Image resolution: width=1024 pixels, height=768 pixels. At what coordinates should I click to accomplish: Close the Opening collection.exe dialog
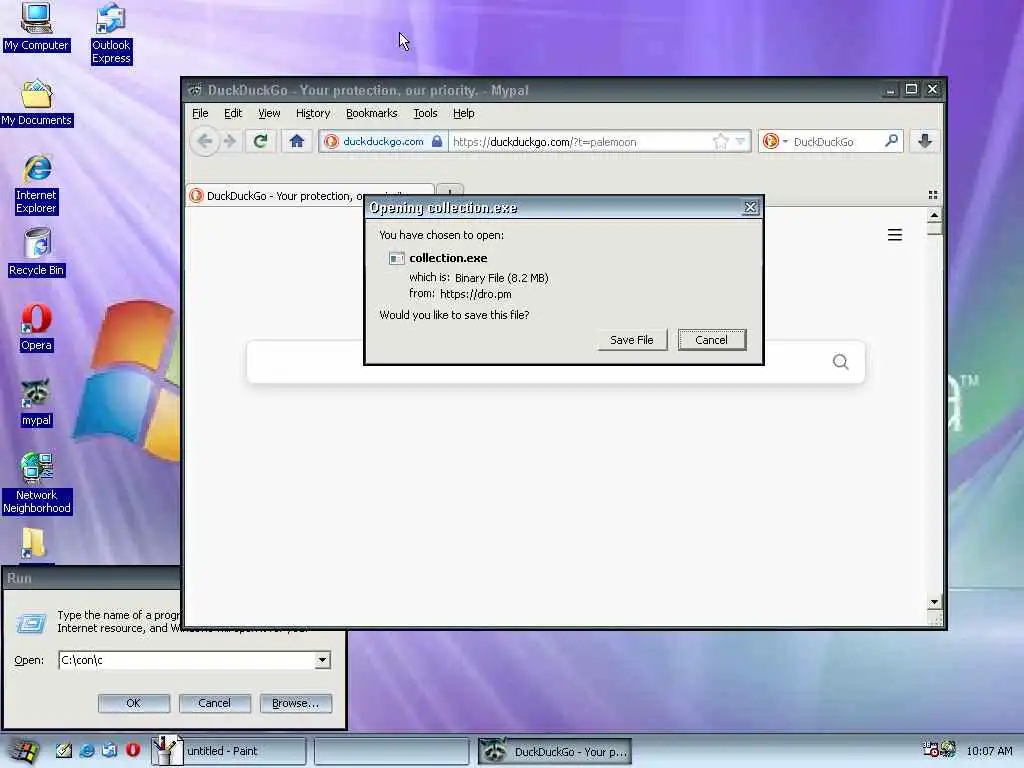click(750, 207)
